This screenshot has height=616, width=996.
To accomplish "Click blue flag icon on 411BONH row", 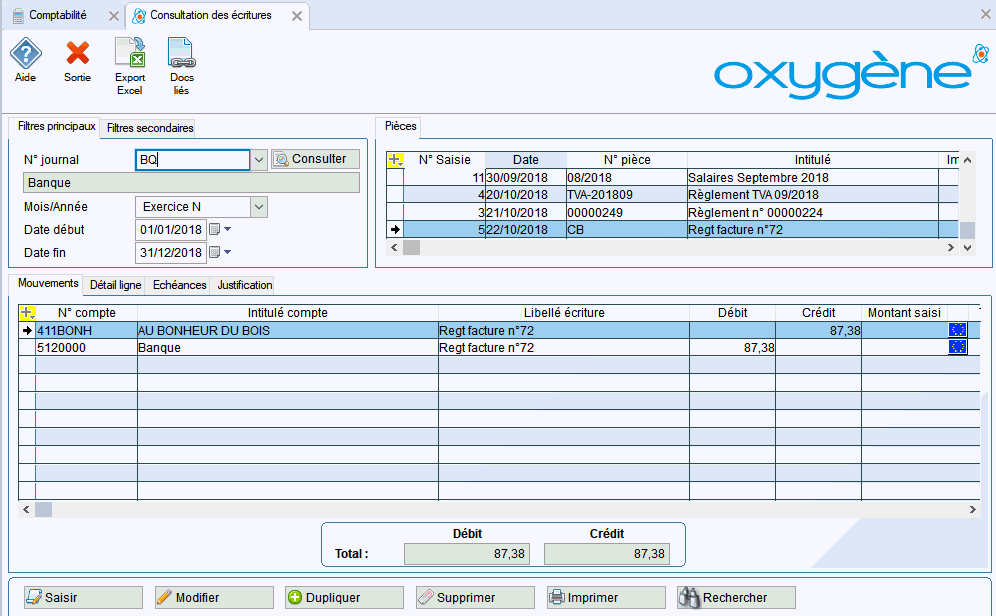I will 957,330.
